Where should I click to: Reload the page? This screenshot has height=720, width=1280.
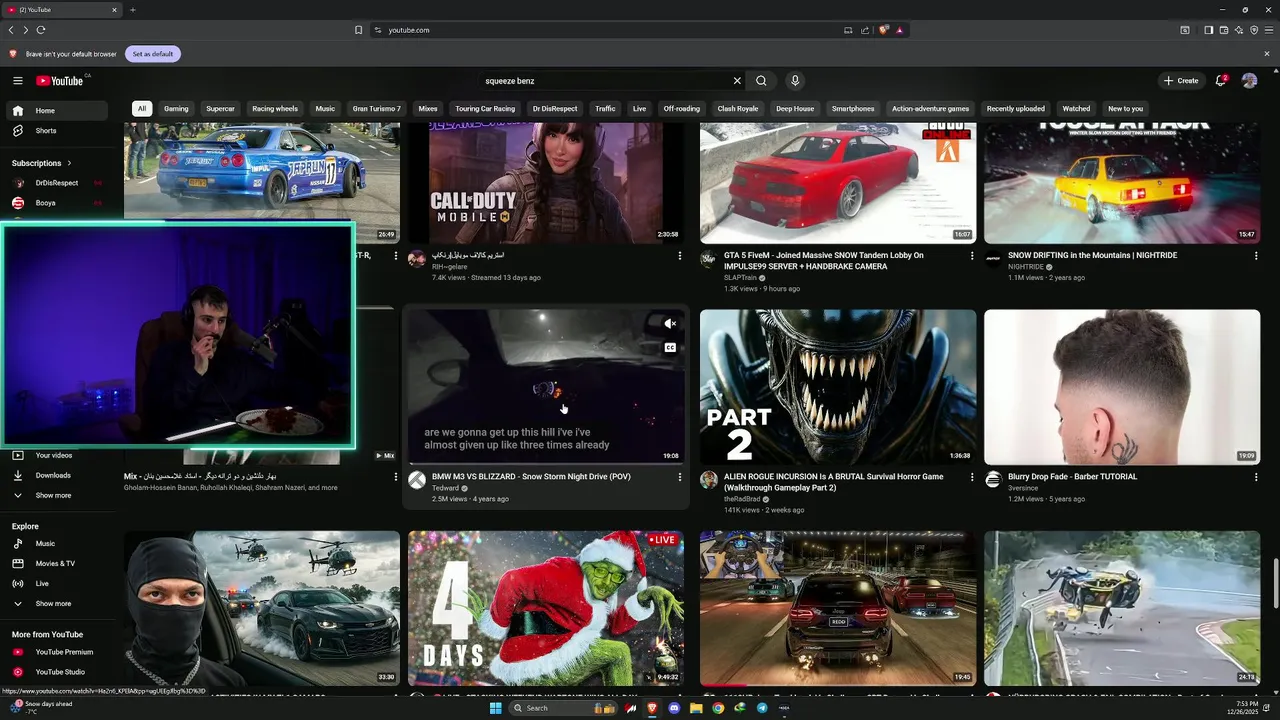click(41, 30)
